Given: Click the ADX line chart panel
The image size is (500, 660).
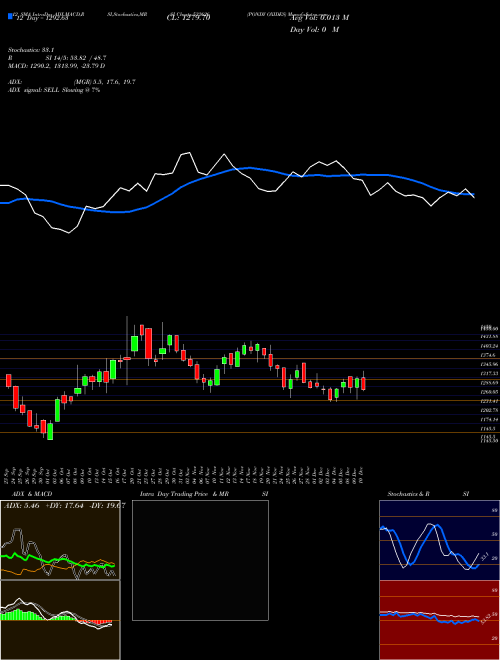Looking at the screenshot, I should click(x=60, y=540).
